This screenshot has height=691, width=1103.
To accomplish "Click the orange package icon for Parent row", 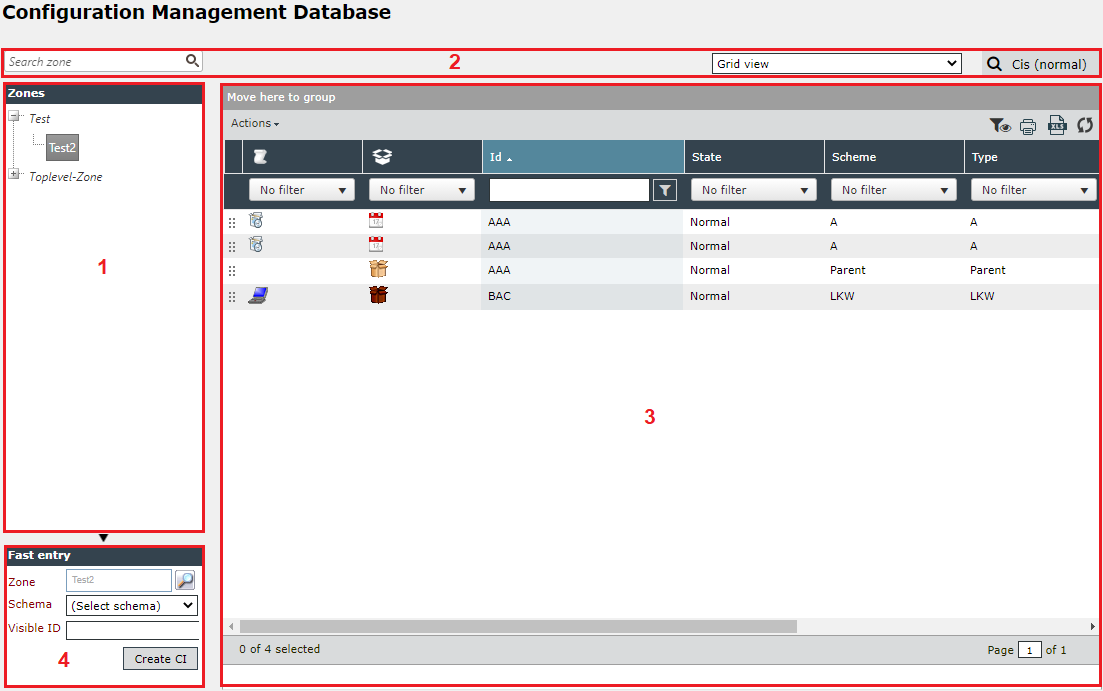I will click(x=378, y=269).
